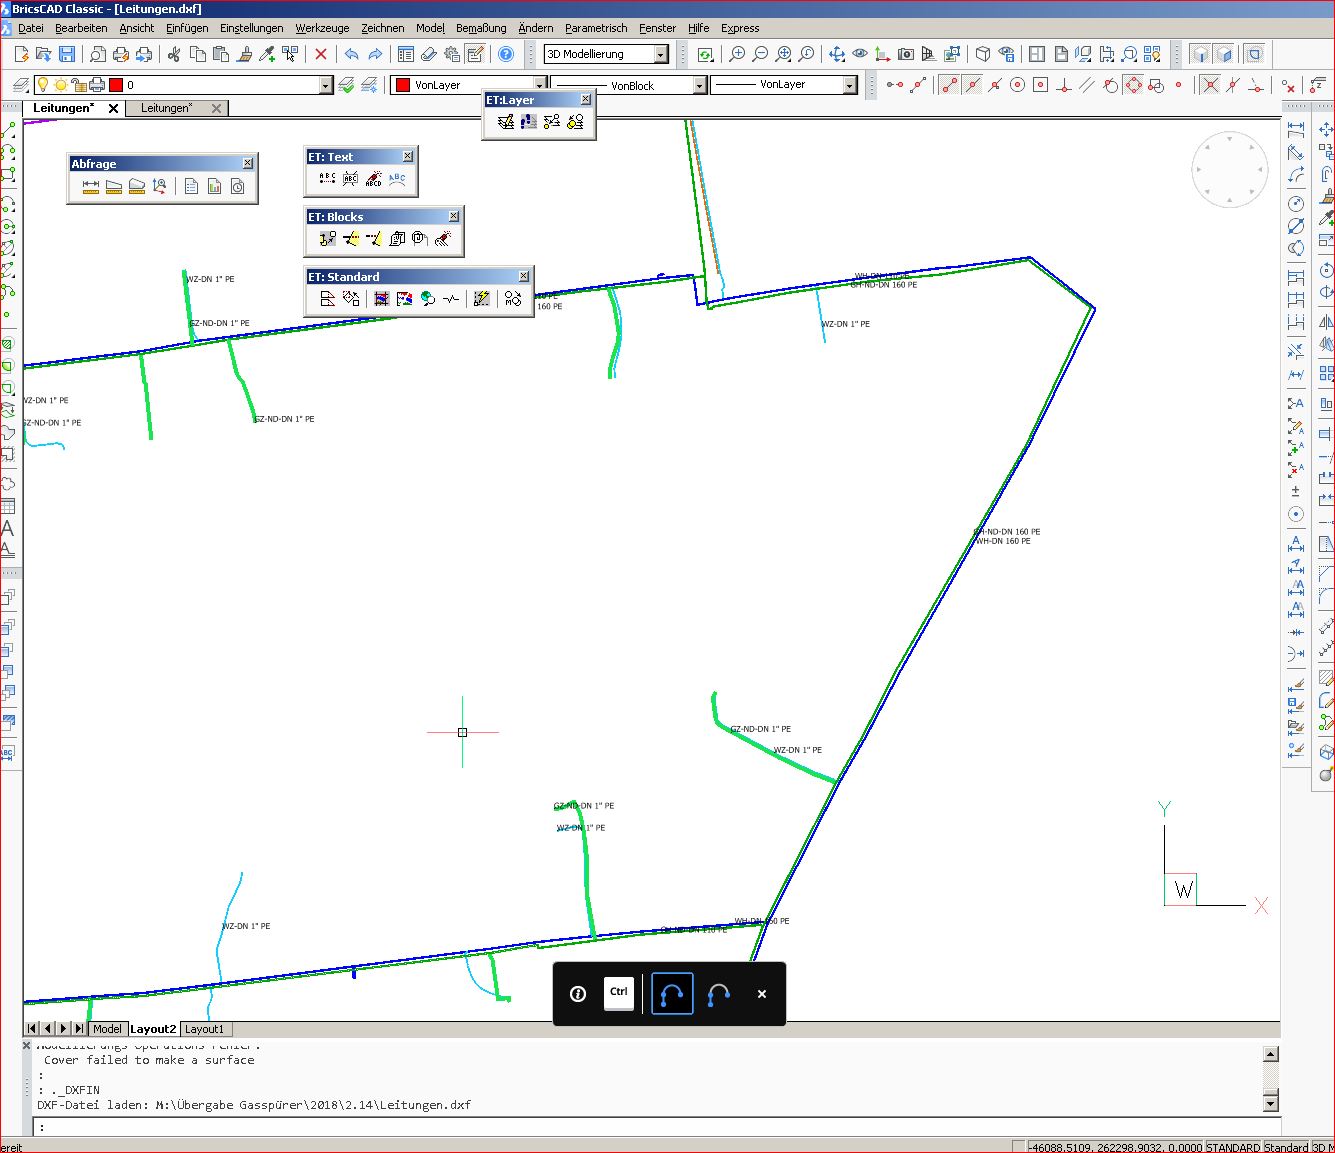Switch to the Layout1 tab
This screenshot has height=1153, width=1335.
pyautogui.click(x=204, y=1029)
